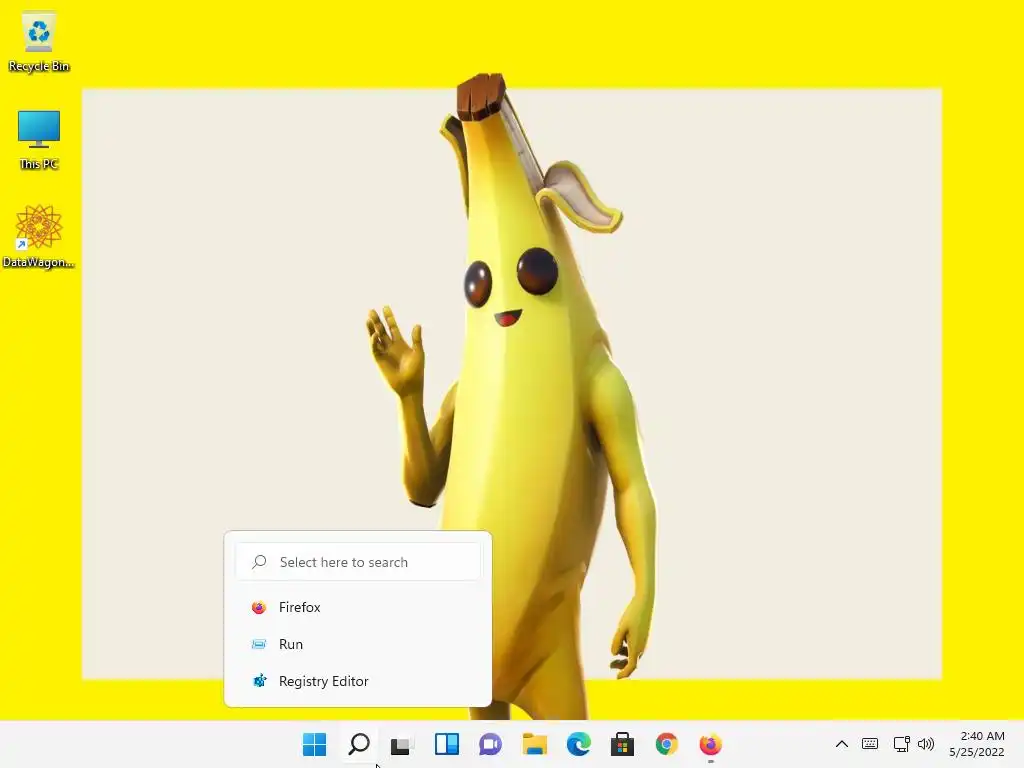Choose Firefox from the search flyout
Image resolution: width=1024 pixels, height=768 pixels.
point(358,607)
